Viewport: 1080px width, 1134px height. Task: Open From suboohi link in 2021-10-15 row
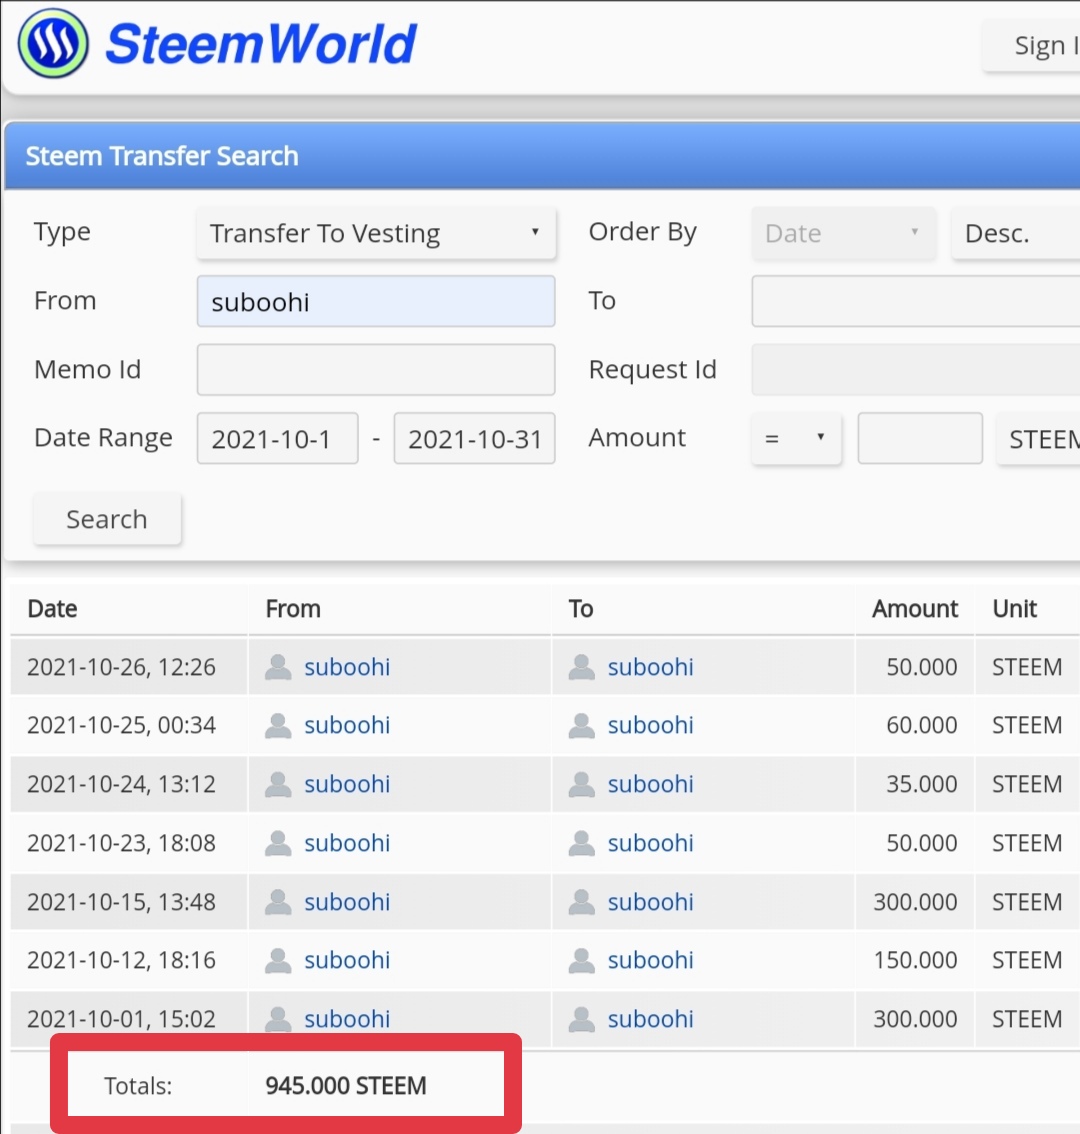(x=347, y=902)
